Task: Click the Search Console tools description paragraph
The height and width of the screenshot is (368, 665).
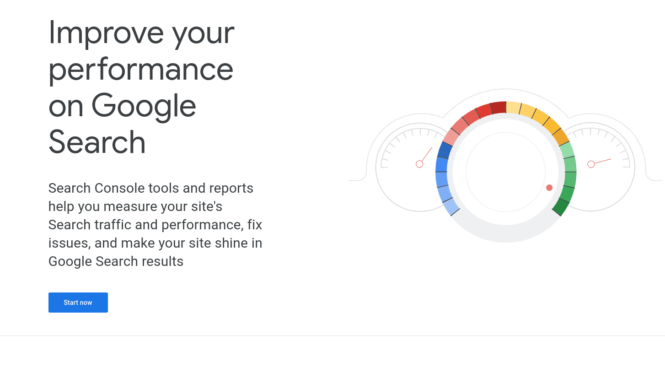Action: coord(155,225)
